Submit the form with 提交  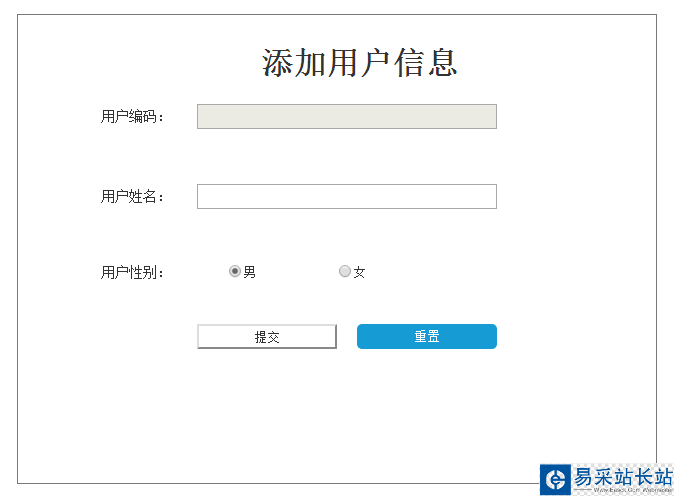[x=267, y=337]
